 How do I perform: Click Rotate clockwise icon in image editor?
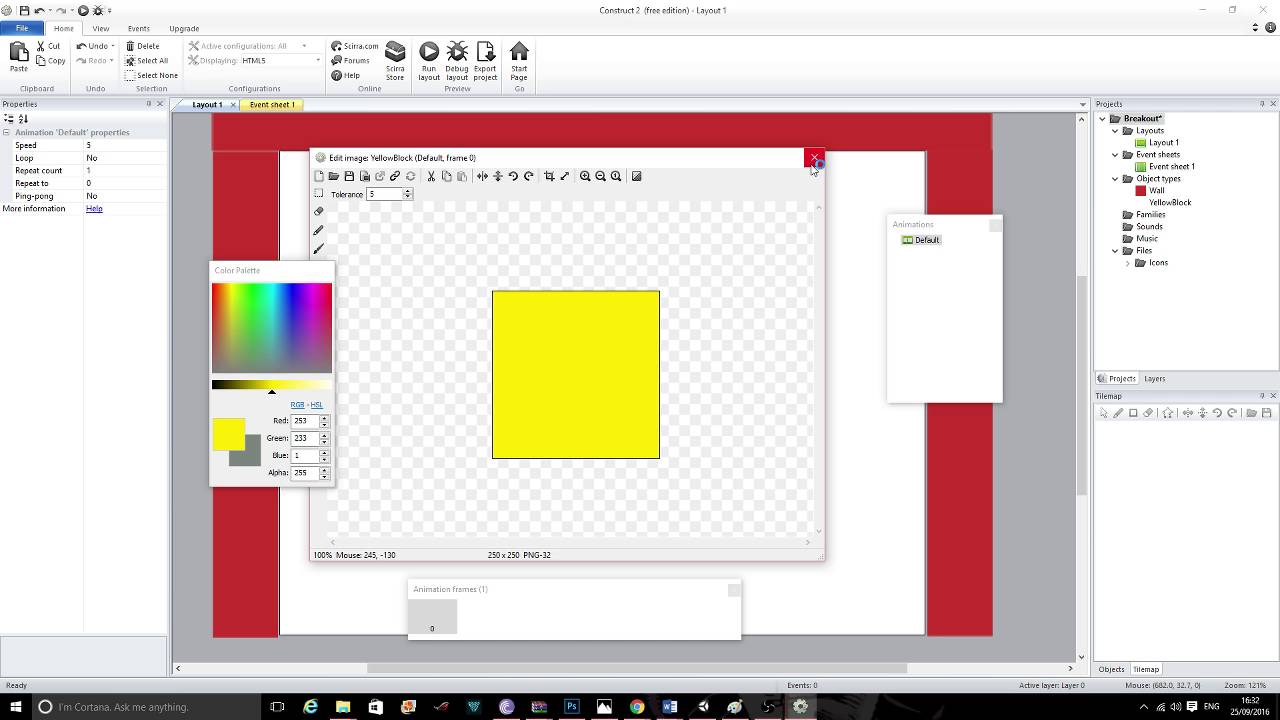point(528,176)
